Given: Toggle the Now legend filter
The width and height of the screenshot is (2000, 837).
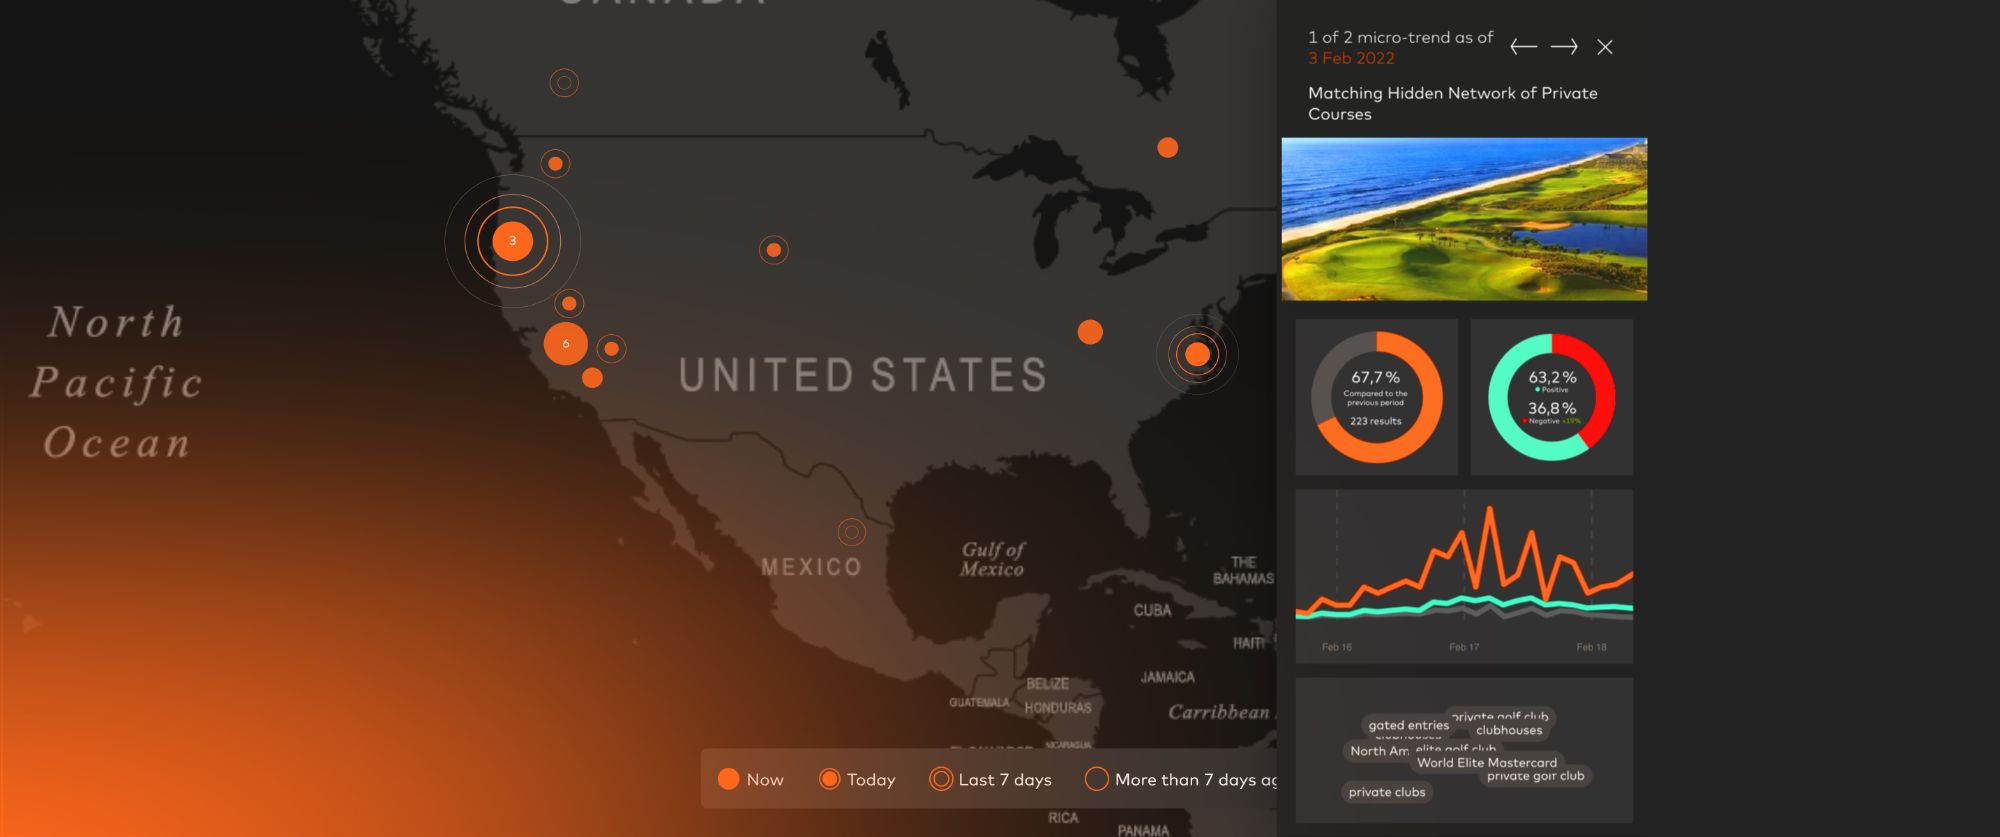Looking at the screenshot, I should click(751, 780).
